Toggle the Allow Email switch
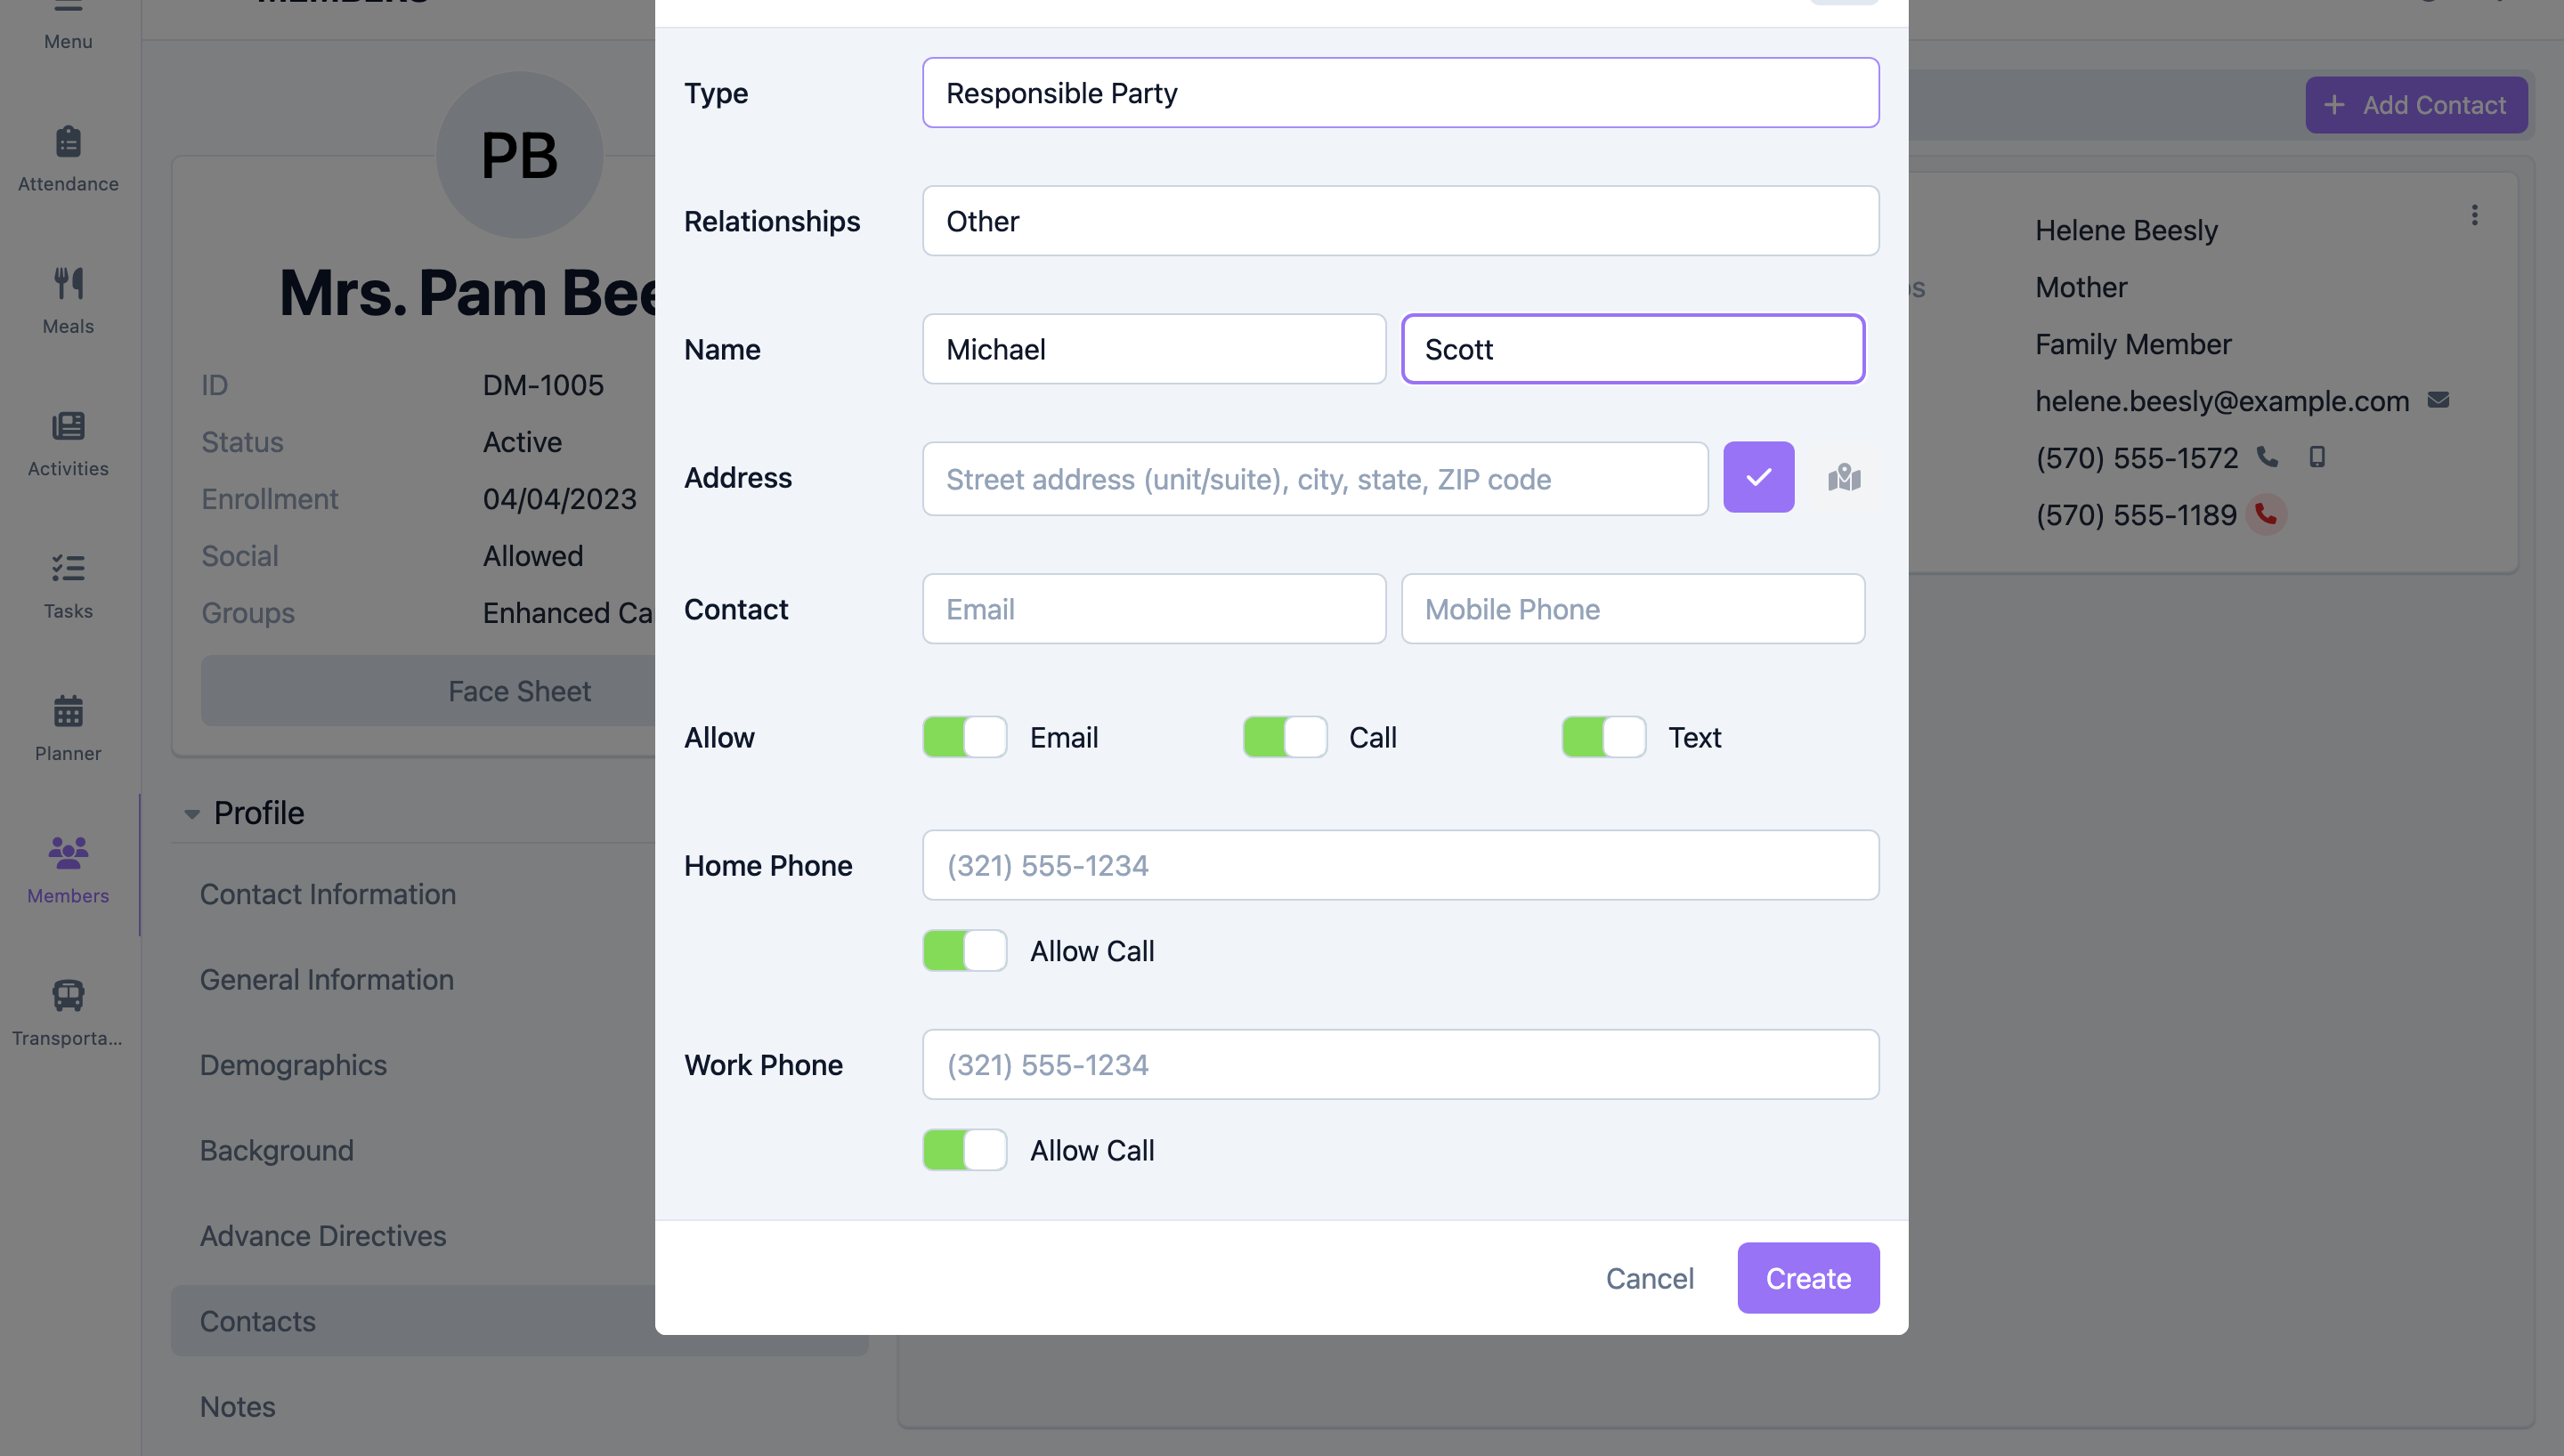 (x=964, y=738)
